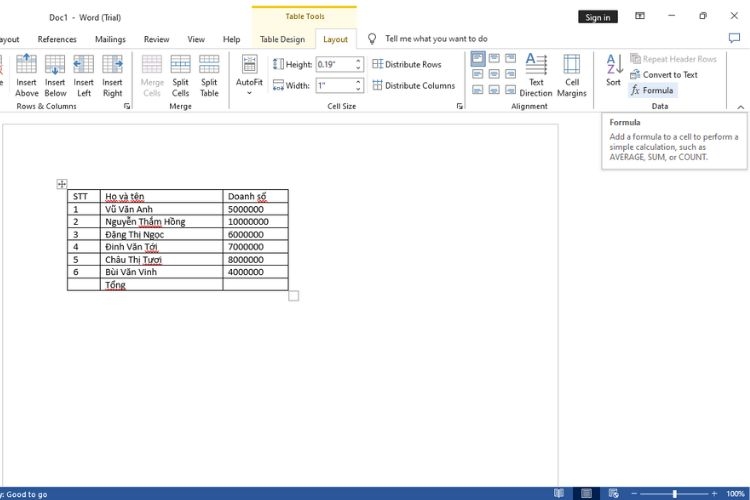
Task: Click the Accessibility Good to go status
Action: tap(24, 494)
